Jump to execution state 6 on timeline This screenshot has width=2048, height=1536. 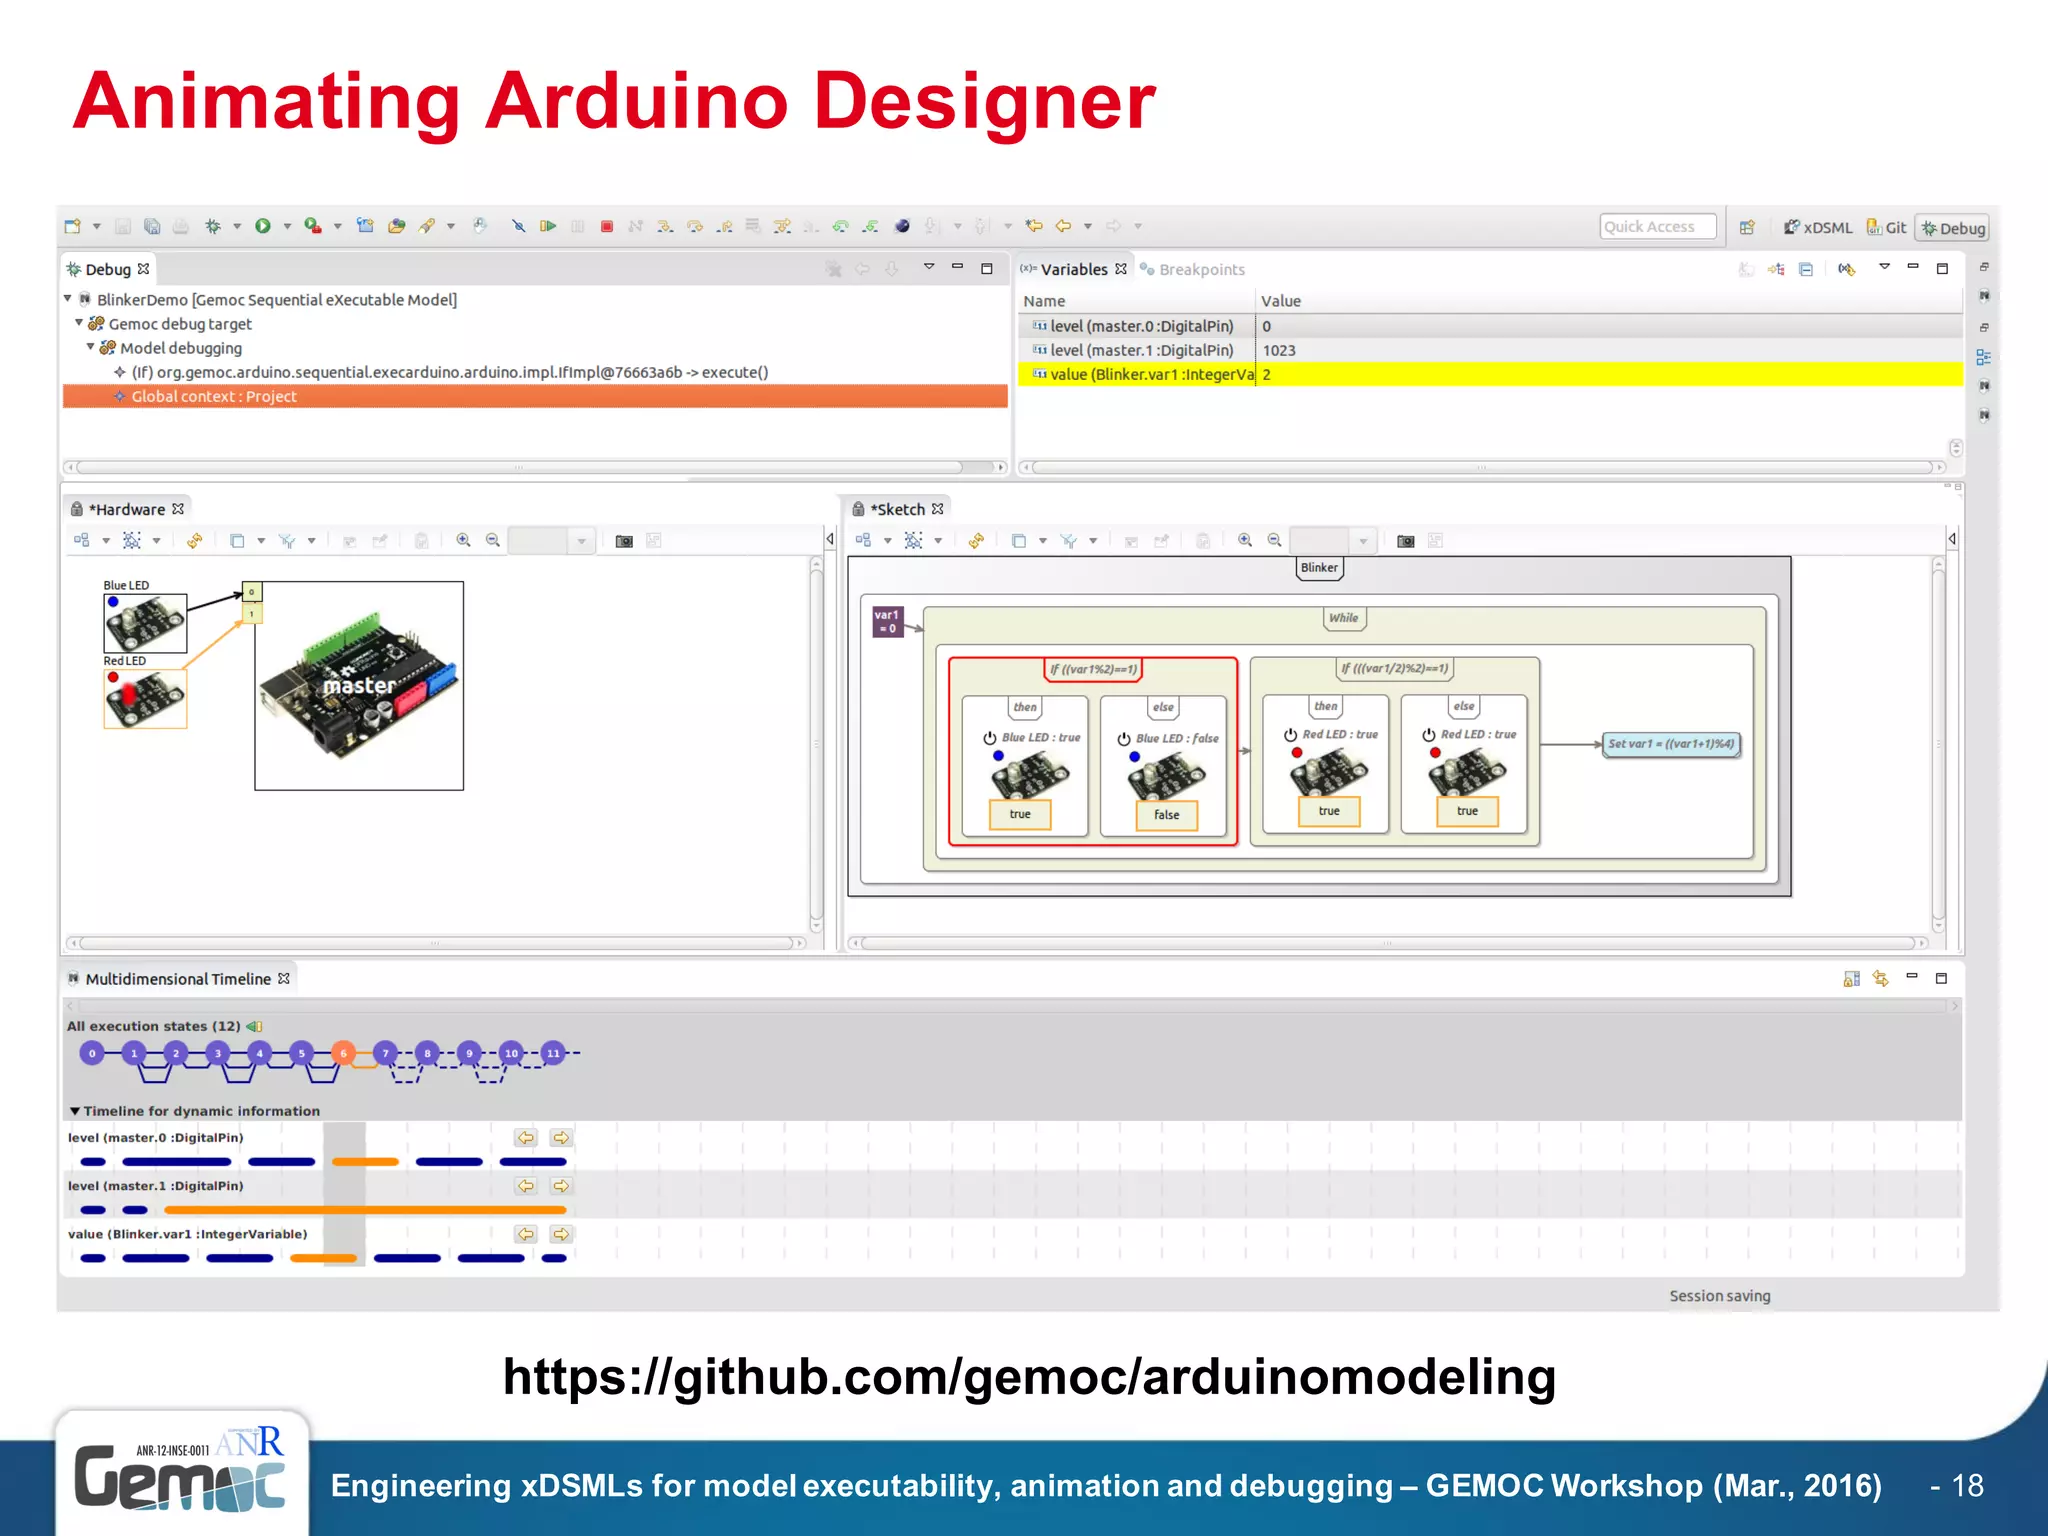pyautogui.click(x=343, y=1053)
